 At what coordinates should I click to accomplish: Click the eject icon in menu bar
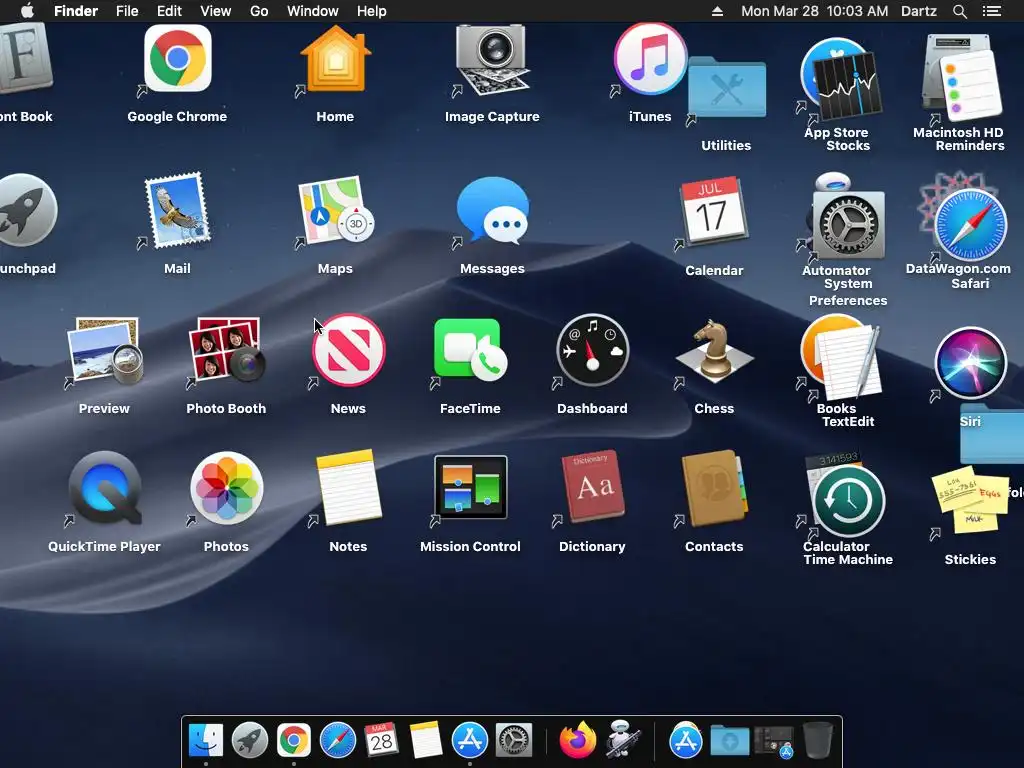click(717, 11)
